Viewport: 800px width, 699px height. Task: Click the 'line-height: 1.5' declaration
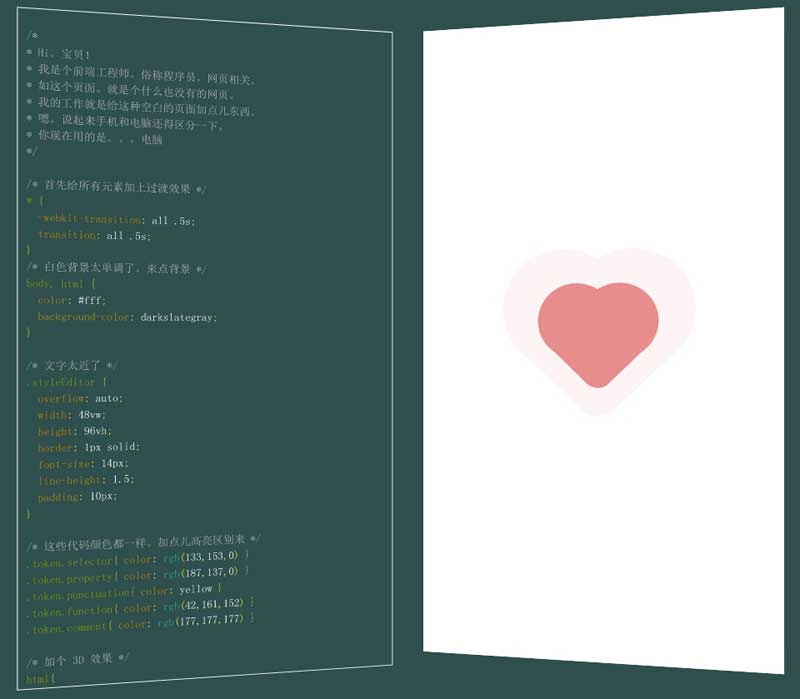tap(86, 480)
